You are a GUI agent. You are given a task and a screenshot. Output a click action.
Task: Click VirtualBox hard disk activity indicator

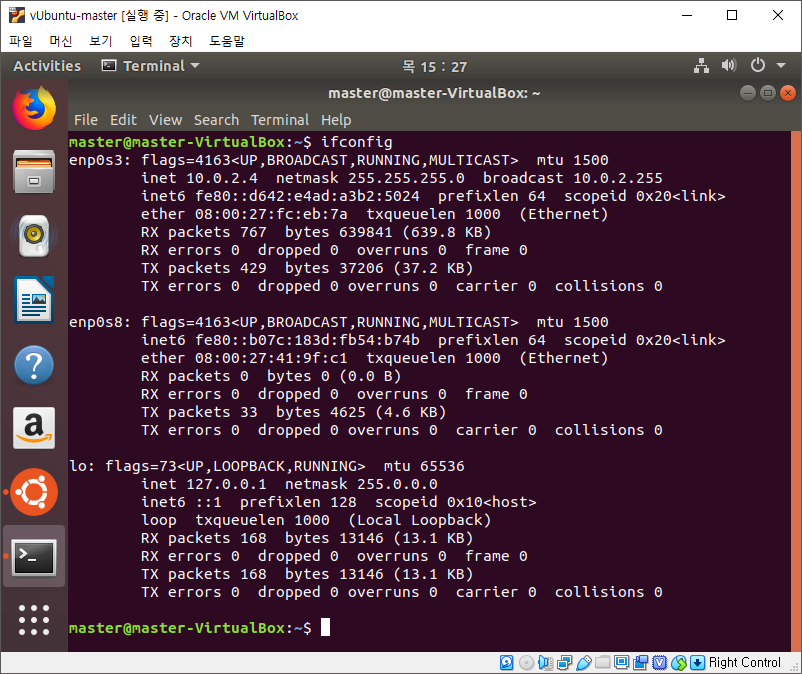pyautogui.click(x=506, y=663)
